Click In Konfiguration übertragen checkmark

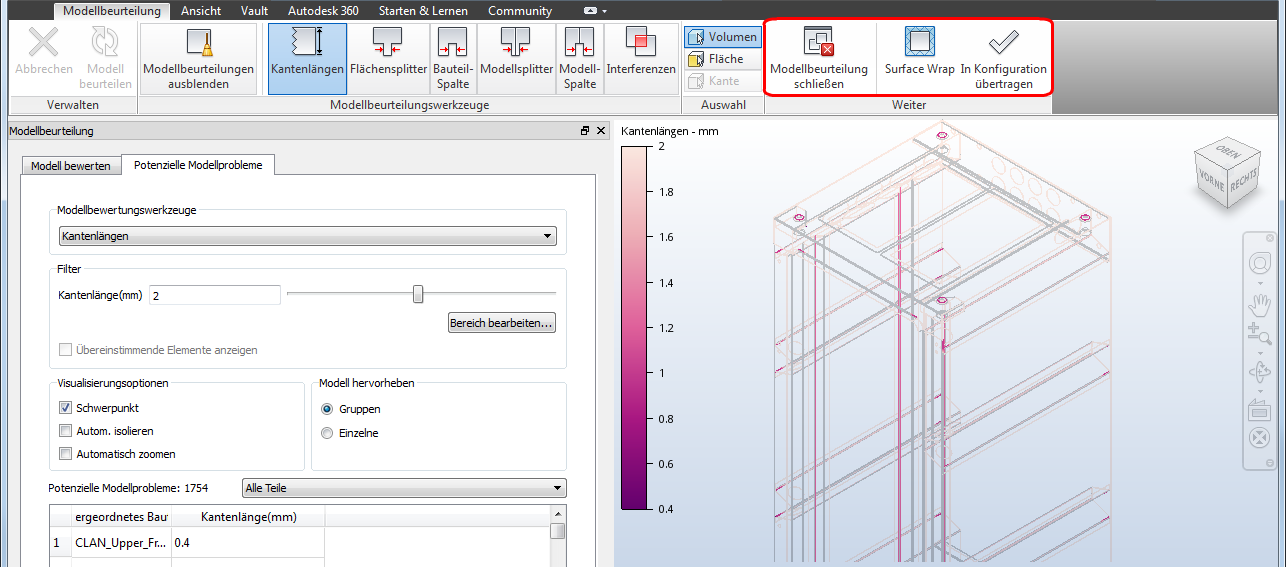coord(1003,42)
